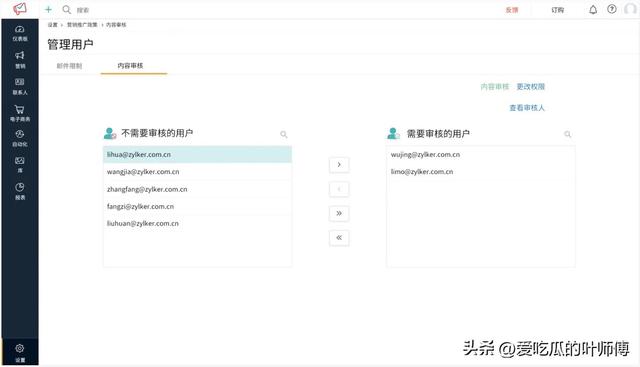Image resolution: width=640 pixels, height=367 pixels.
Task: Select wangjia@zylker.com.cn in the list
Action: pos(198,172)
